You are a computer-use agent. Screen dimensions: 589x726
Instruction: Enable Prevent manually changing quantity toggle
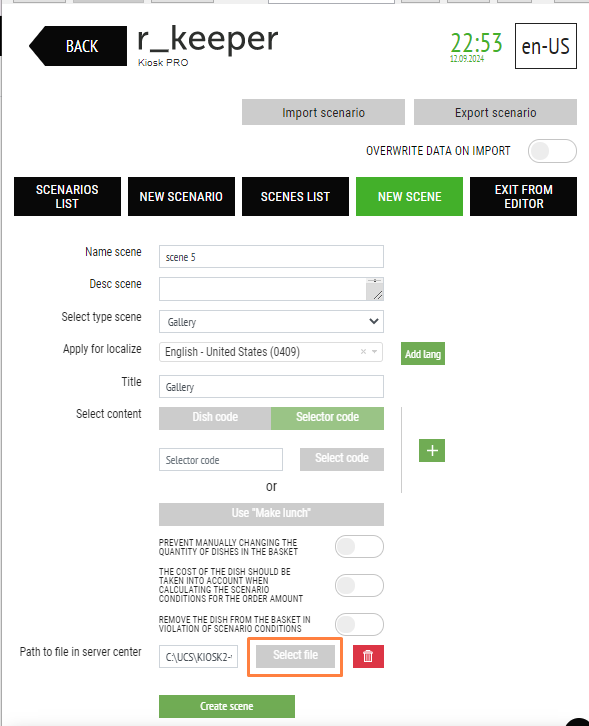point(359,547)
